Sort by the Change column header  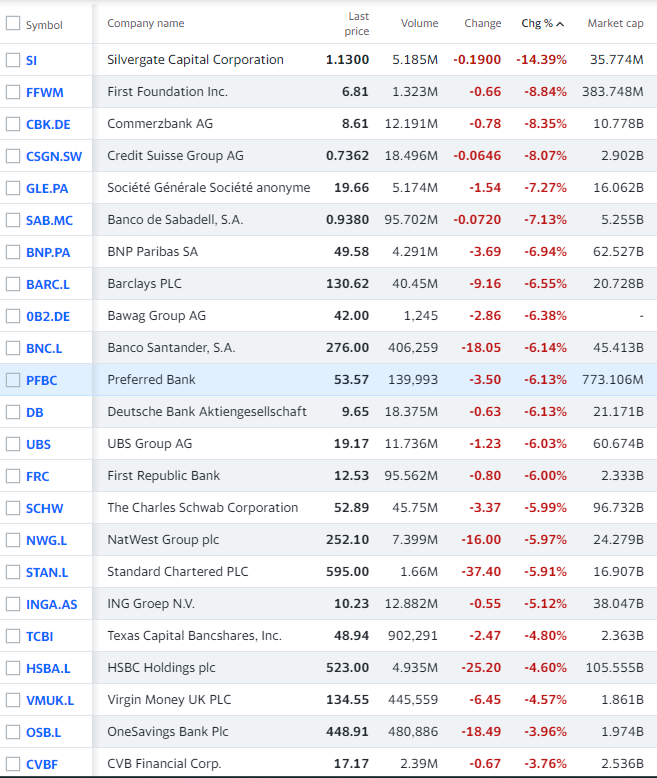coord(483,24)
